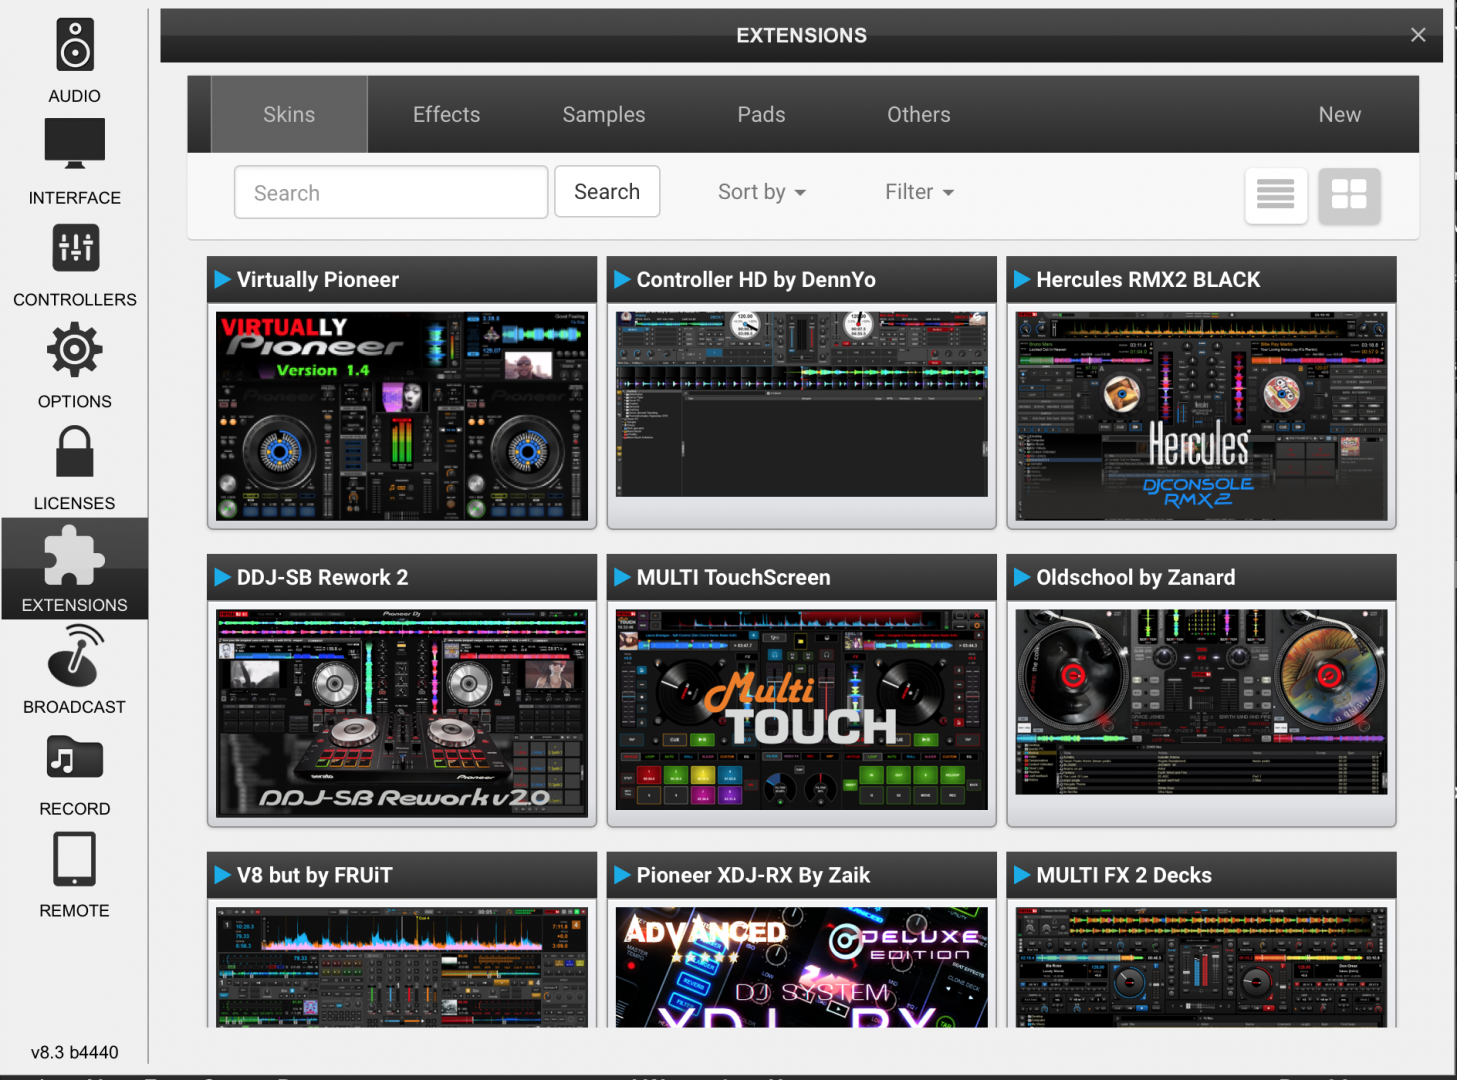The height and width of the screenshot is (1080, 1457).
Task: Open Options gear icon
Action: click(x=75, y=350)
